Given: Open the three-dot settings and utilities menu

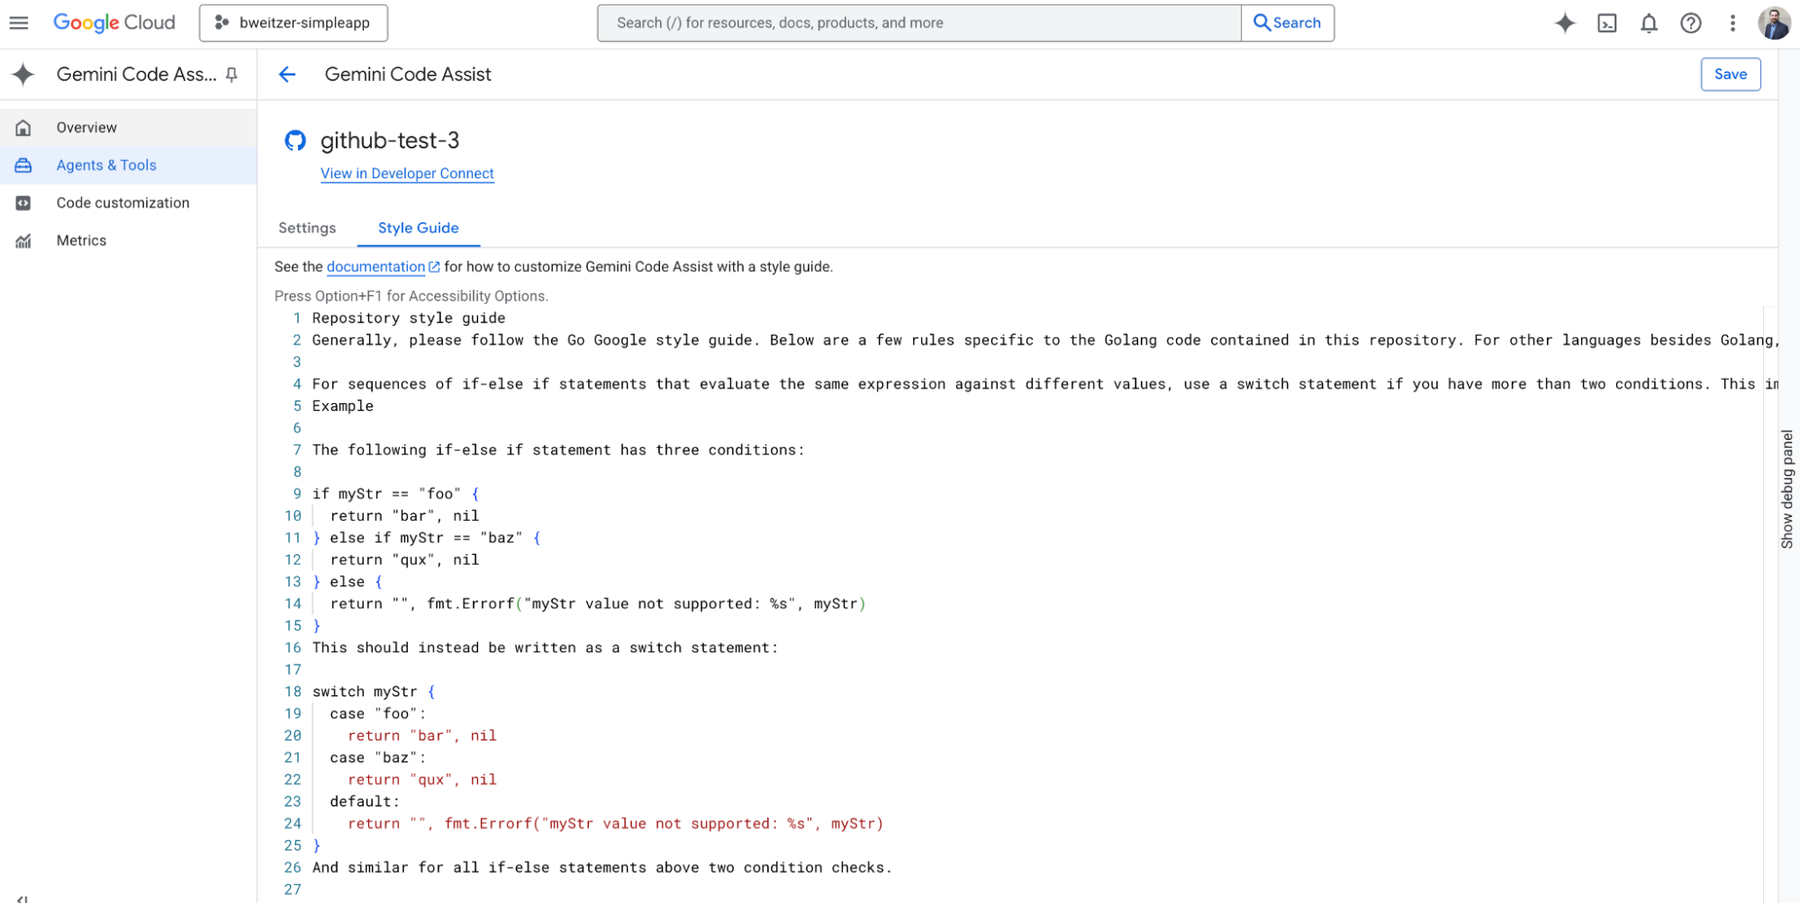Looking at the screenshot, I should (x=1733, y=23).
